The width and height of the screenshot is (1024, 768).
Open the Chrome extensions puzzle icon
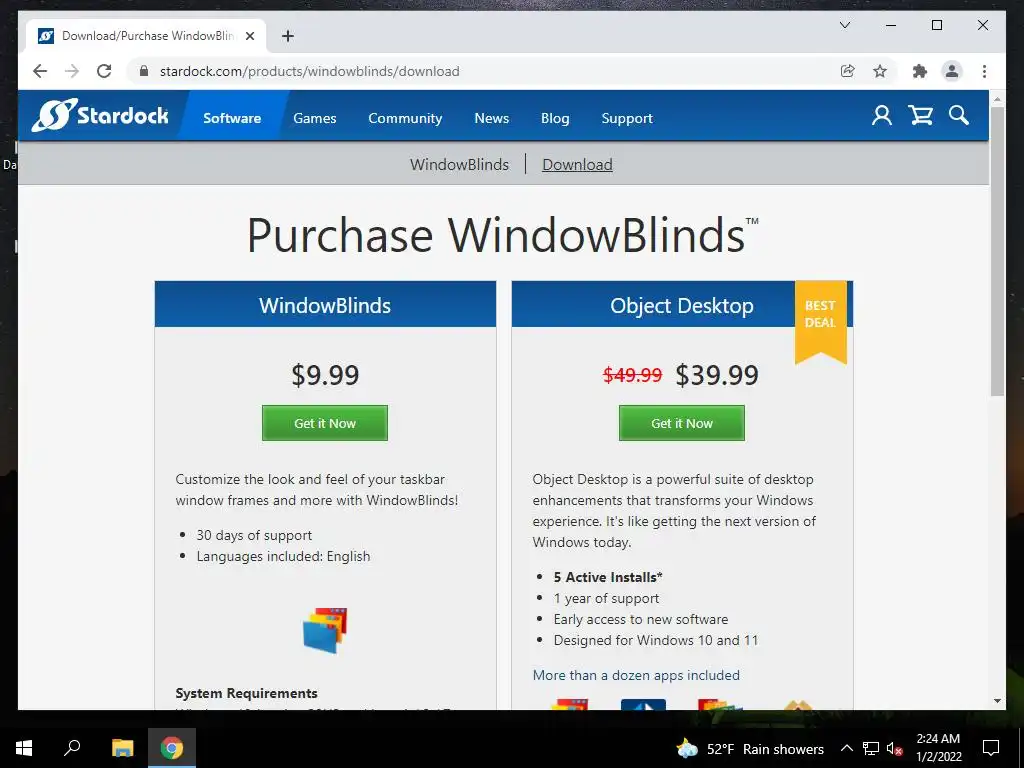tap(920, 71)
